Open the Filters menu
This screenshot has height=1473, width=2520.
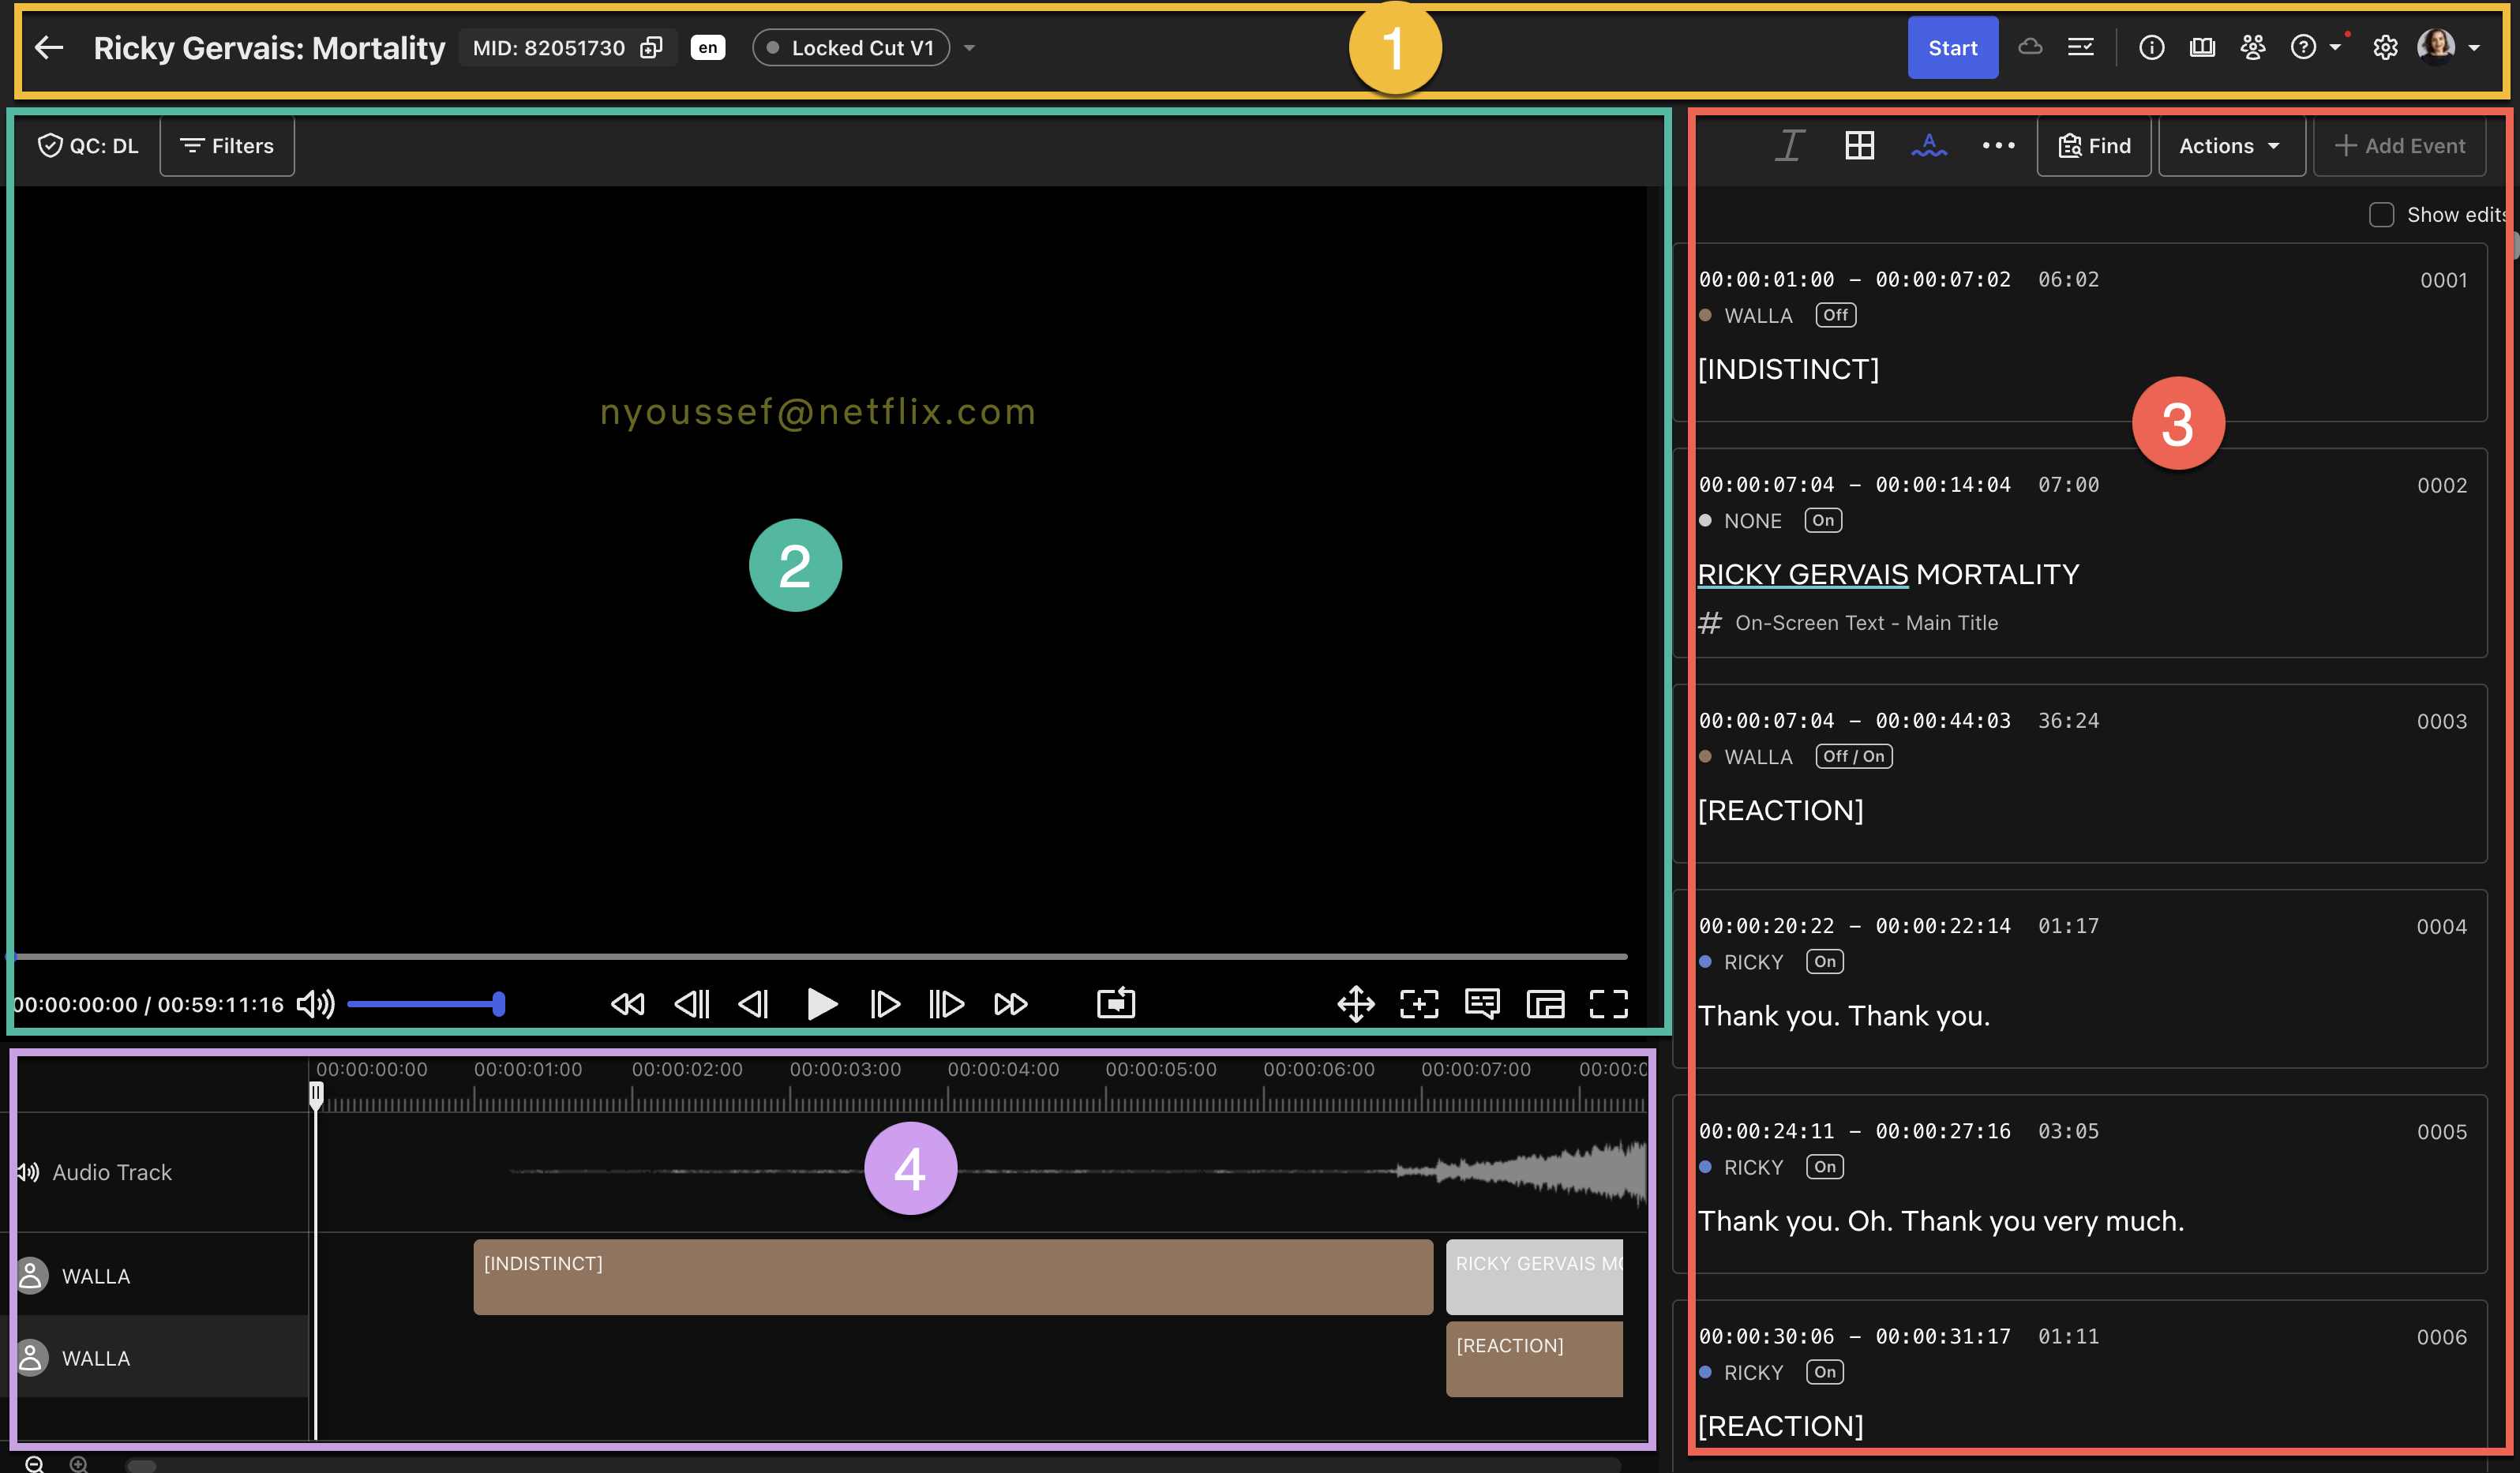[x=227, y=146]
